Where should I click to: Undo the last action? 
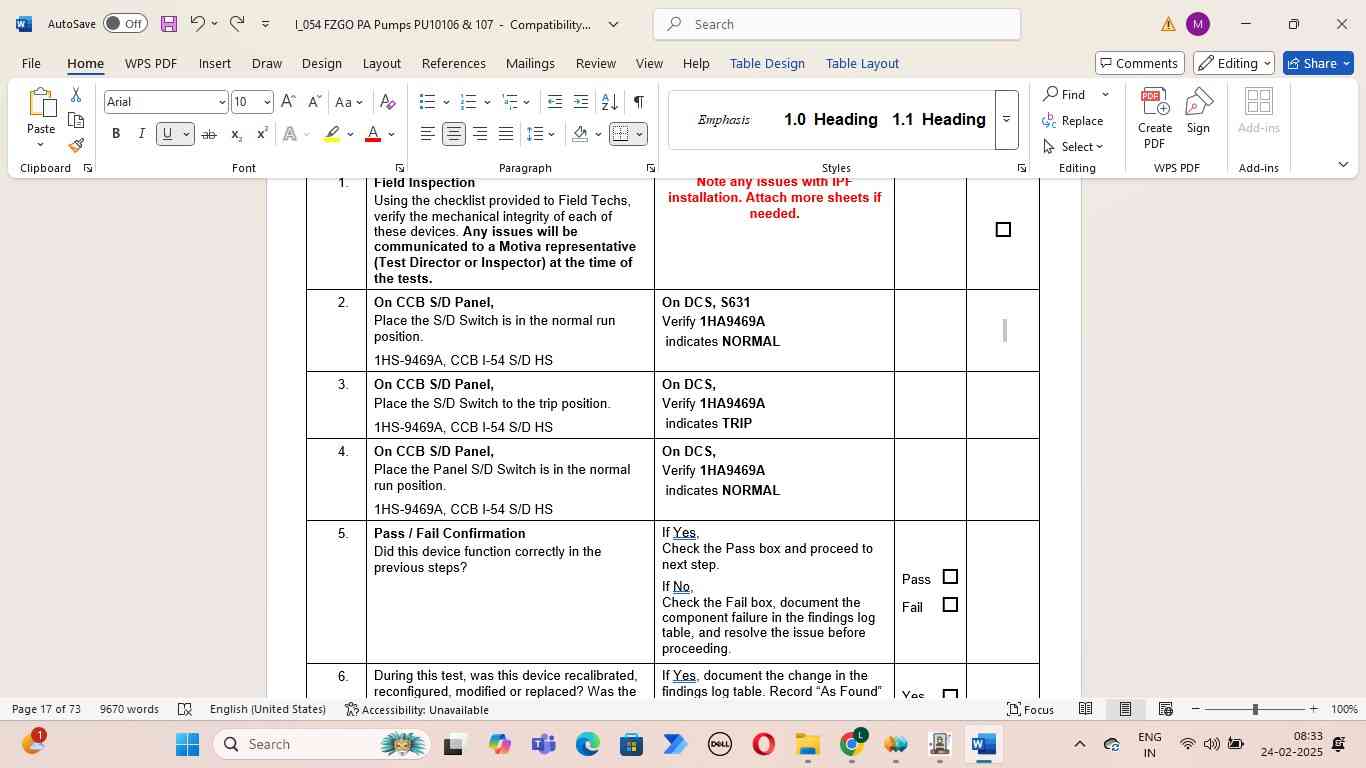pyautogui.click(x=197, y=24)
